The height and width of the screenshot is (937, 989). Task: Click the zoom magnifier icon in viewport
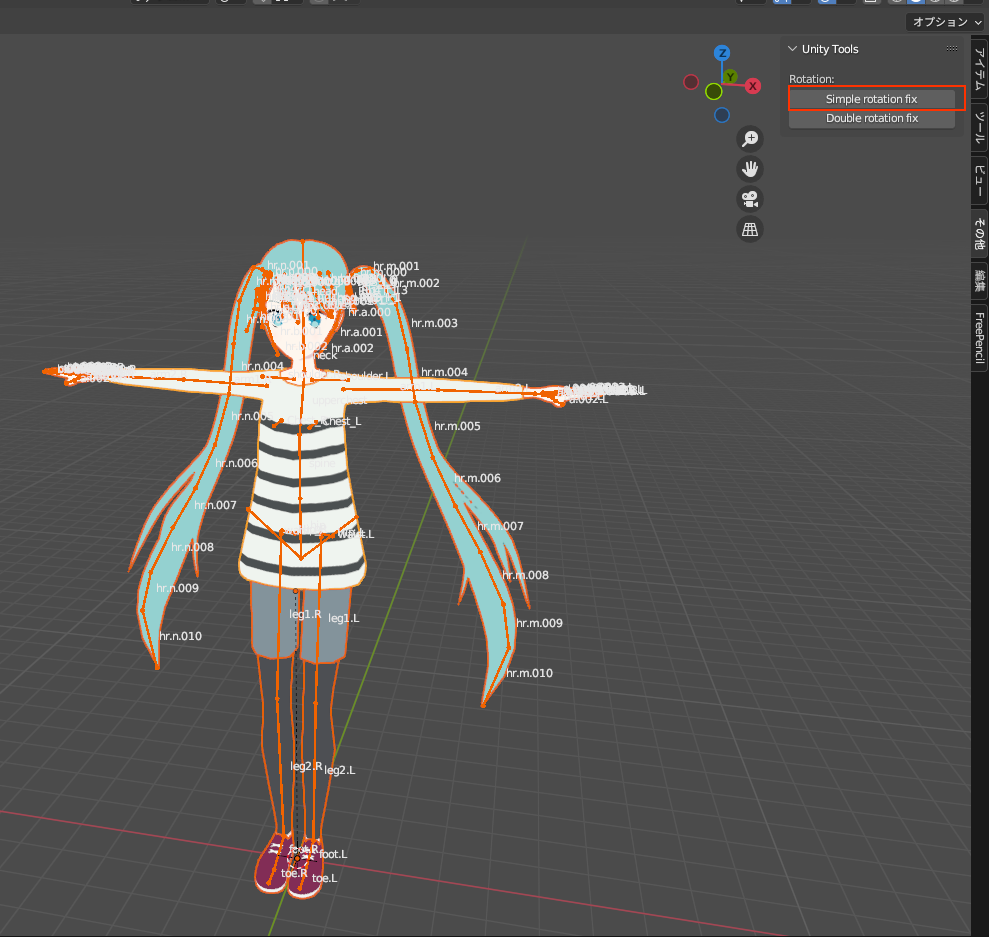[x=750, y=139]
